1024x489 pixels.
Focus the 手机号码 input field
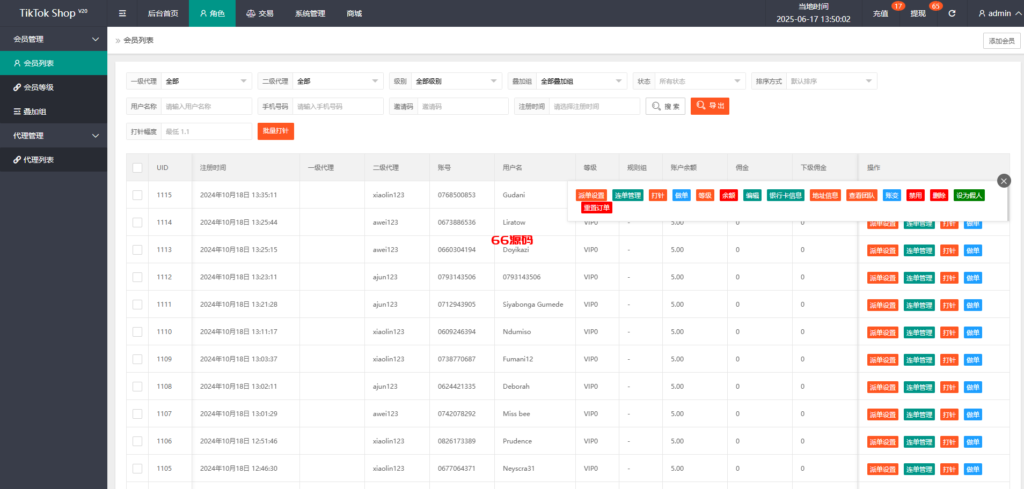point(338,106)
